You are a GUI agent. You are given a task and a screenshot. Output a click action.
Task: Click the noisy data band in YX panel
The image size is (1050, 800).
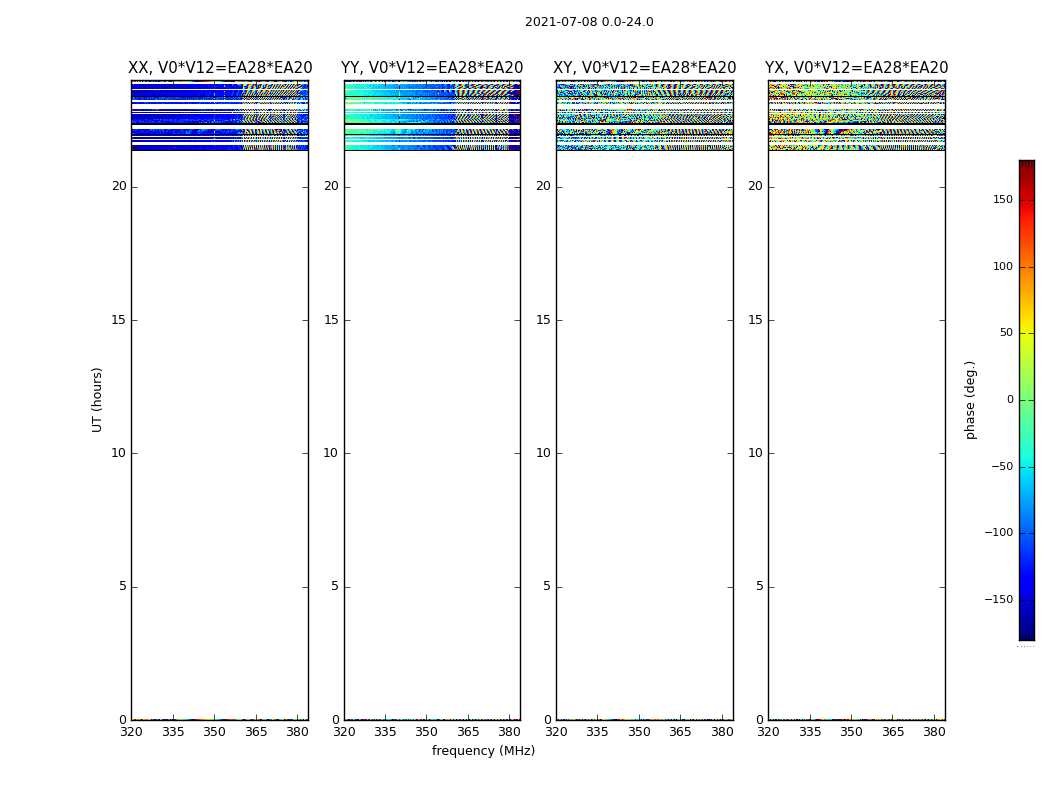coord(856,115)
